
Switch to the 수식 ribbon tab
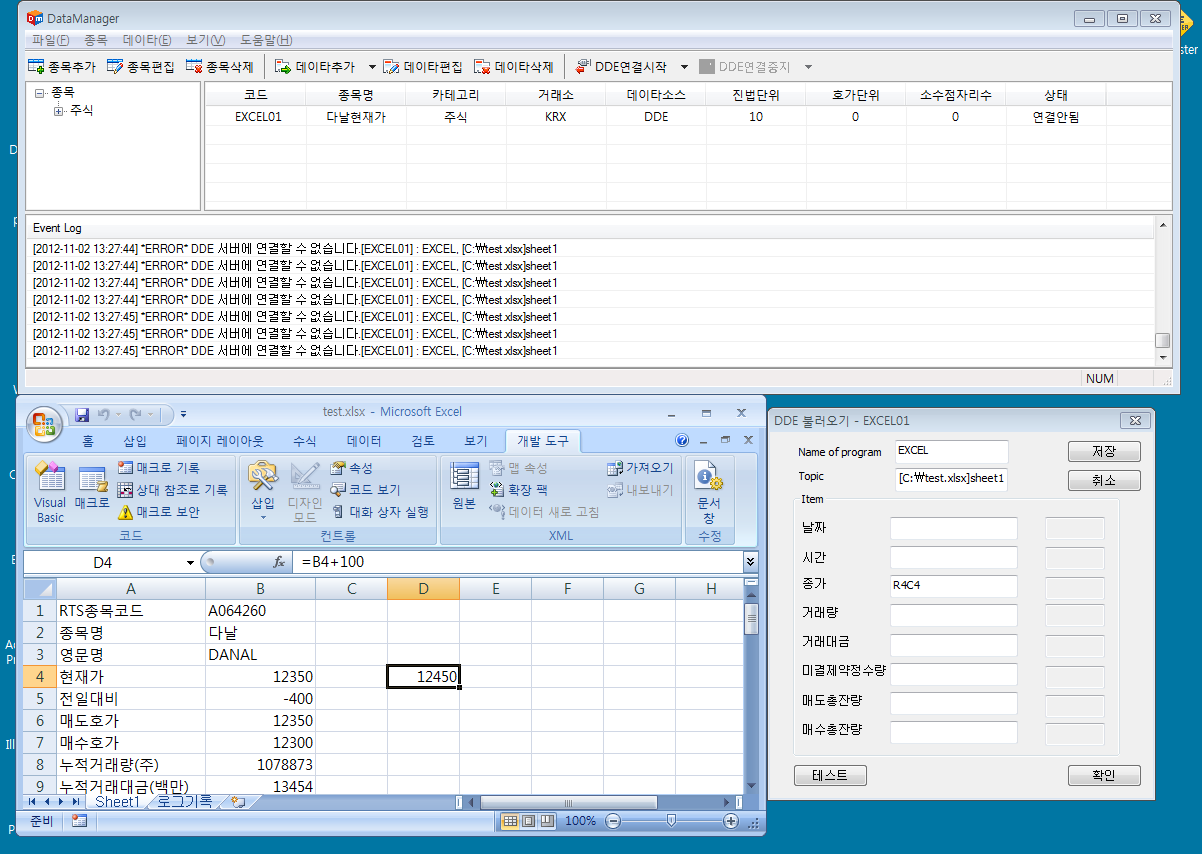pos(304,441)
